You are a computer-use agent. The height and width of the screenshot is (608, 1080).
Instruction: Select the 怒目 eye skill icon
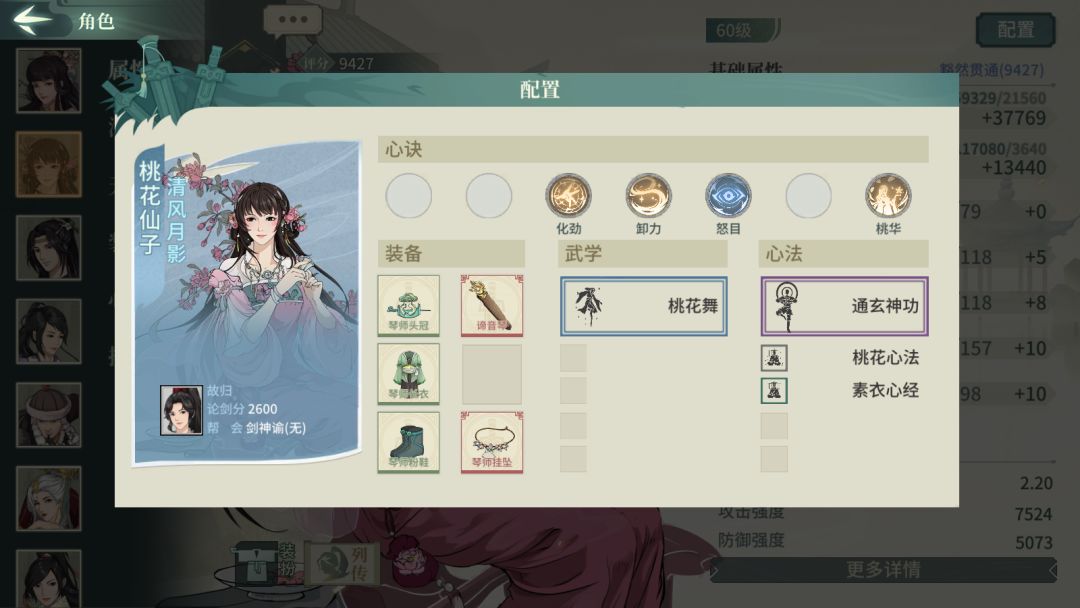click(x=728, y=196)
